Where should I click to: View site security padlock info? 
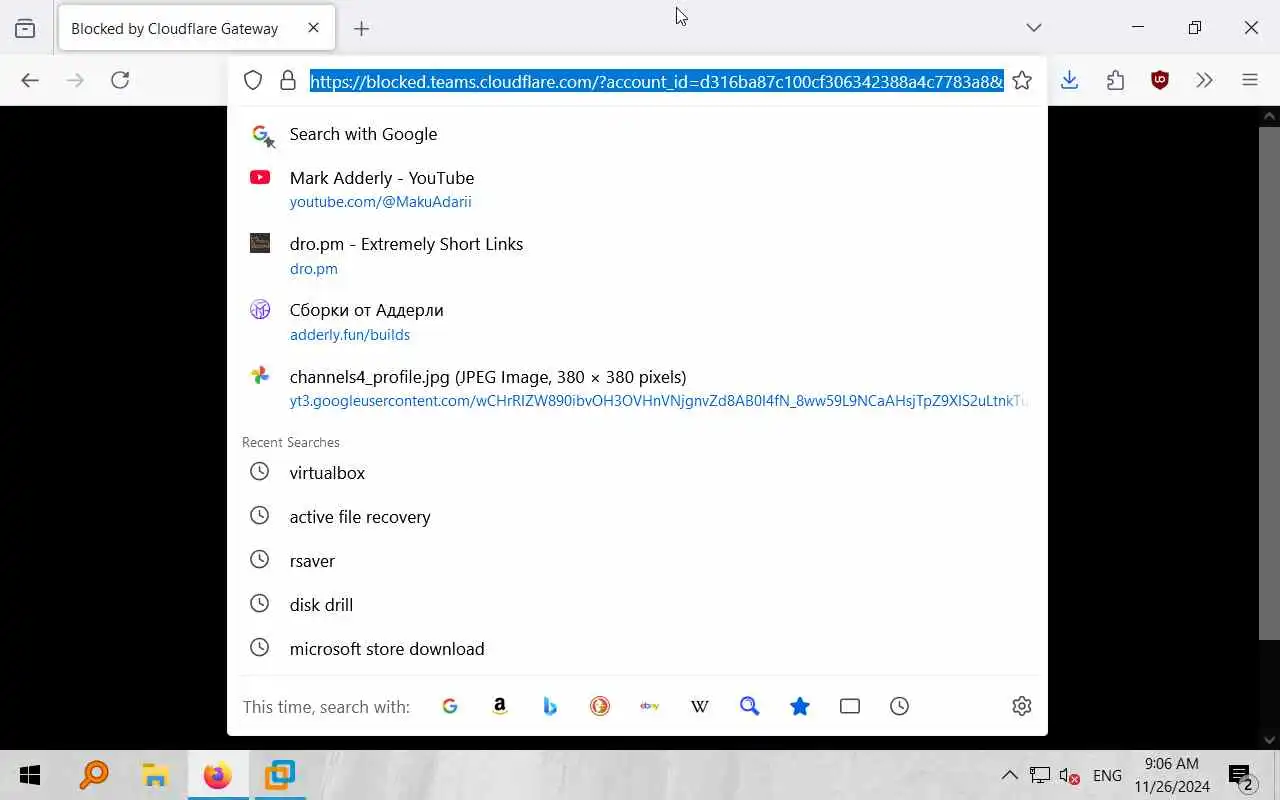pos(288,81)
